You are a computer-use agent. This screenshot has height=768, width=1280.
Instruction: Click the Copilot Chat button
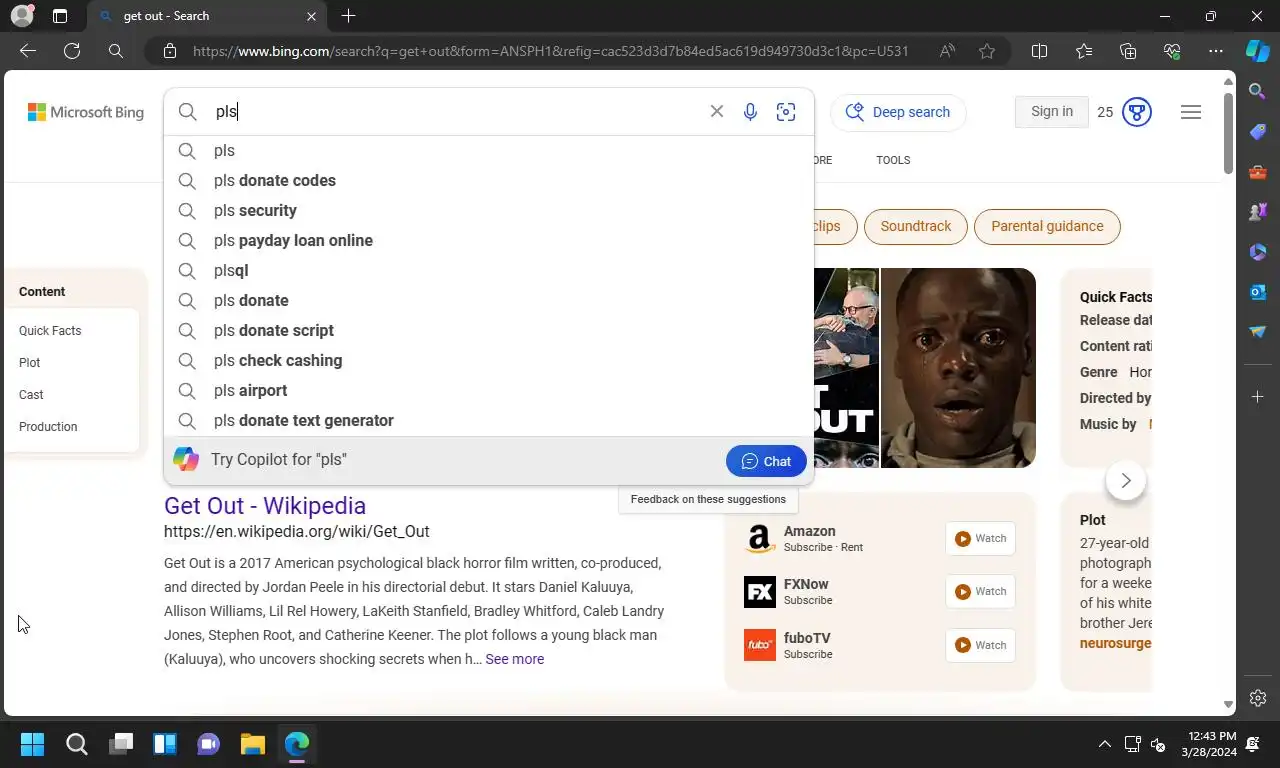766,461
